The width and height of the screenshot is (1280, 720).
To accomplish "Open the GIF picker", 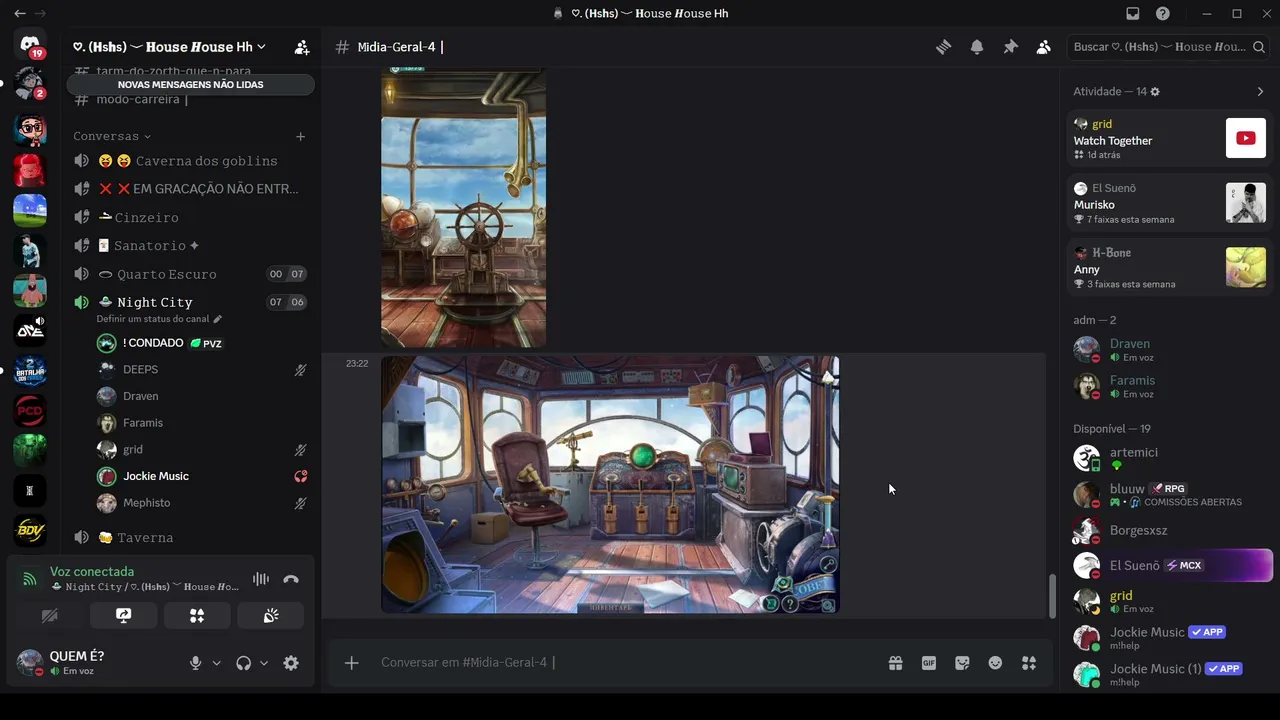I will pos(929,663).
